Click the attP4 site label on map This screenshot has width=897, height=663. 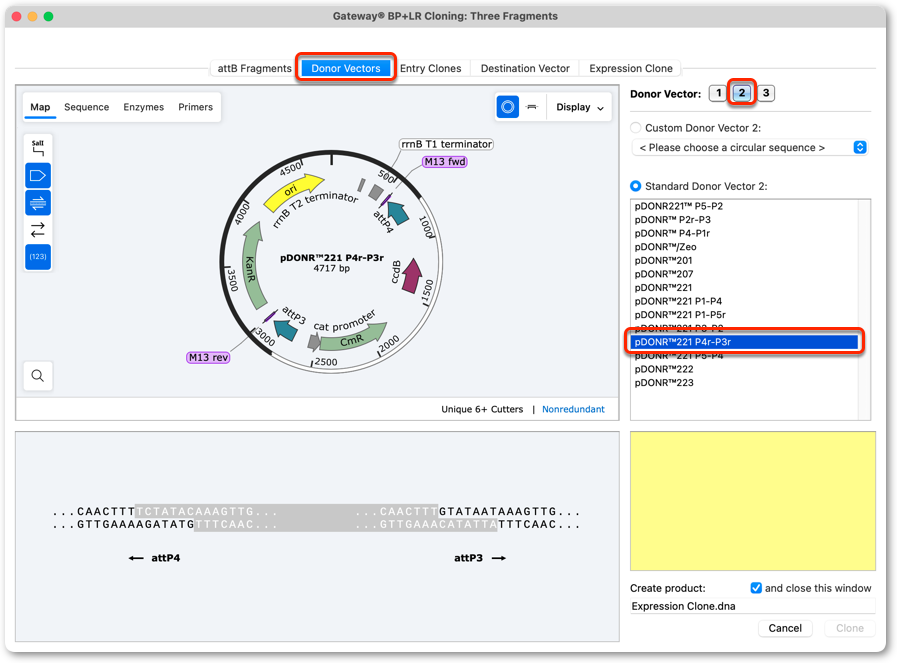click(x=383, y=222)
